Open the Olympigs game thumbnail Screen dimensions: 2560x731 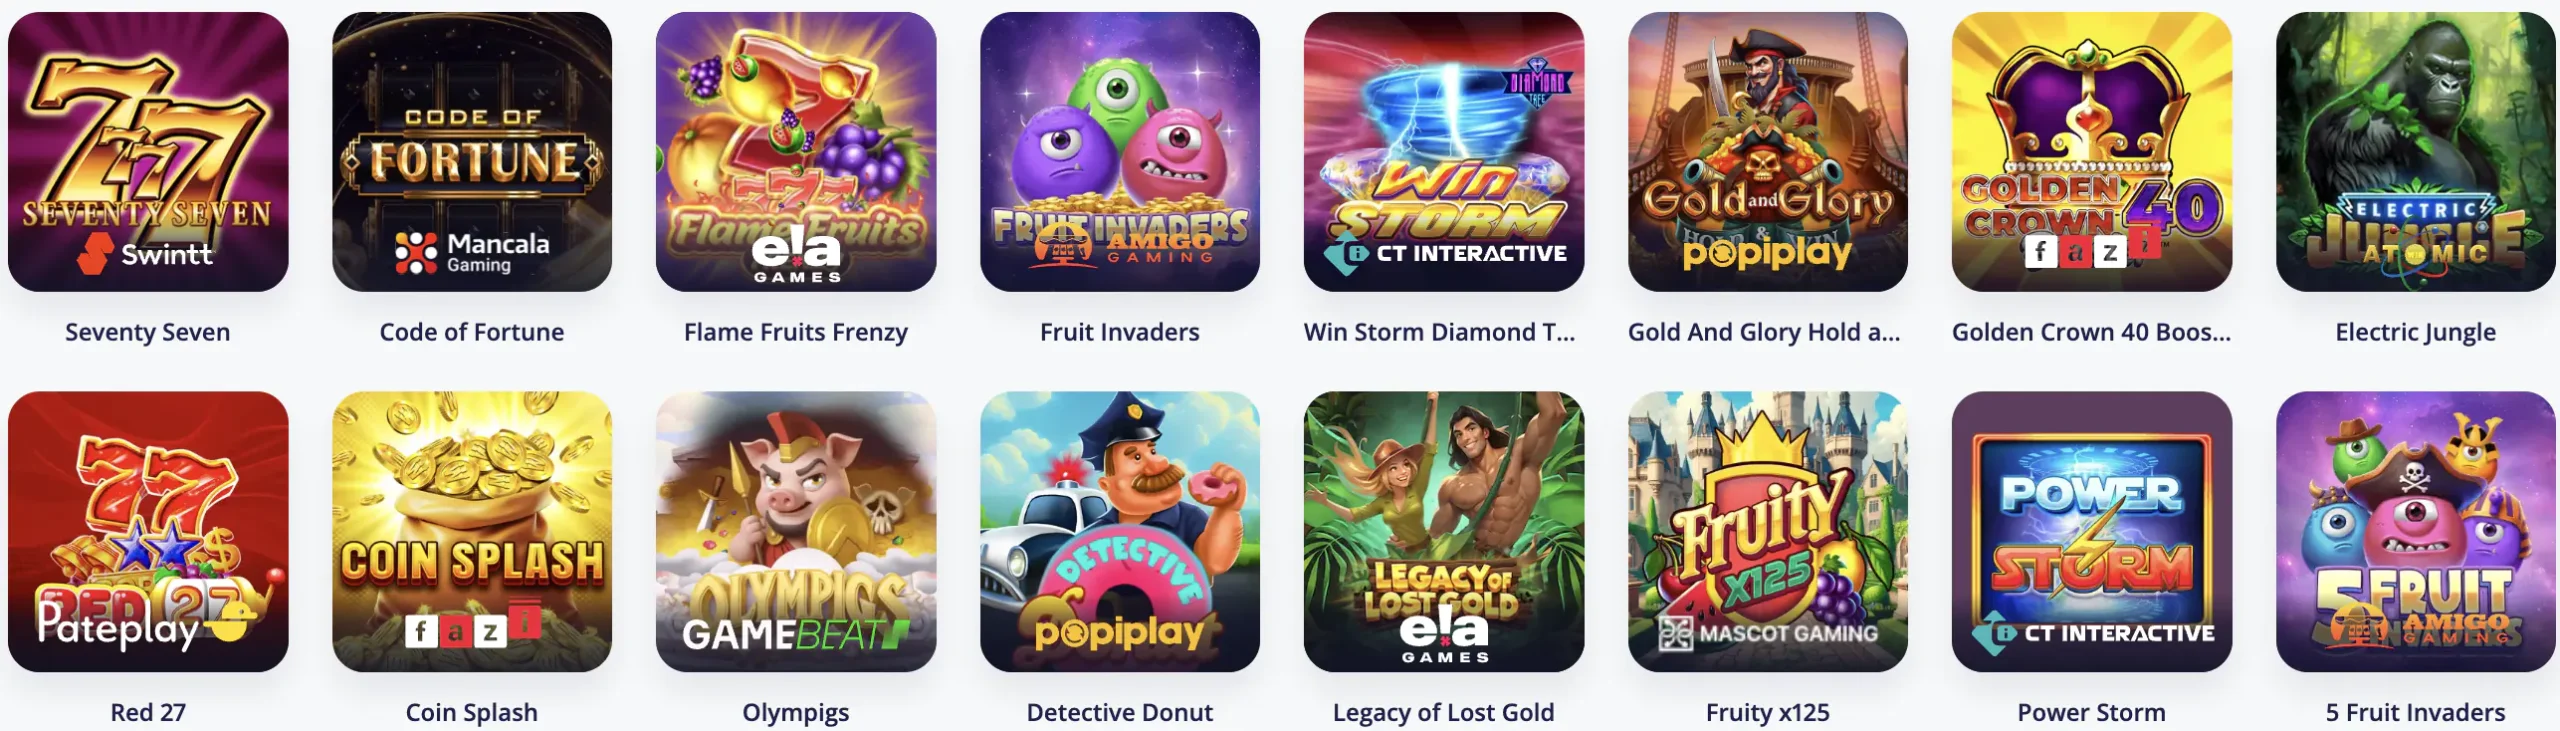796,532
